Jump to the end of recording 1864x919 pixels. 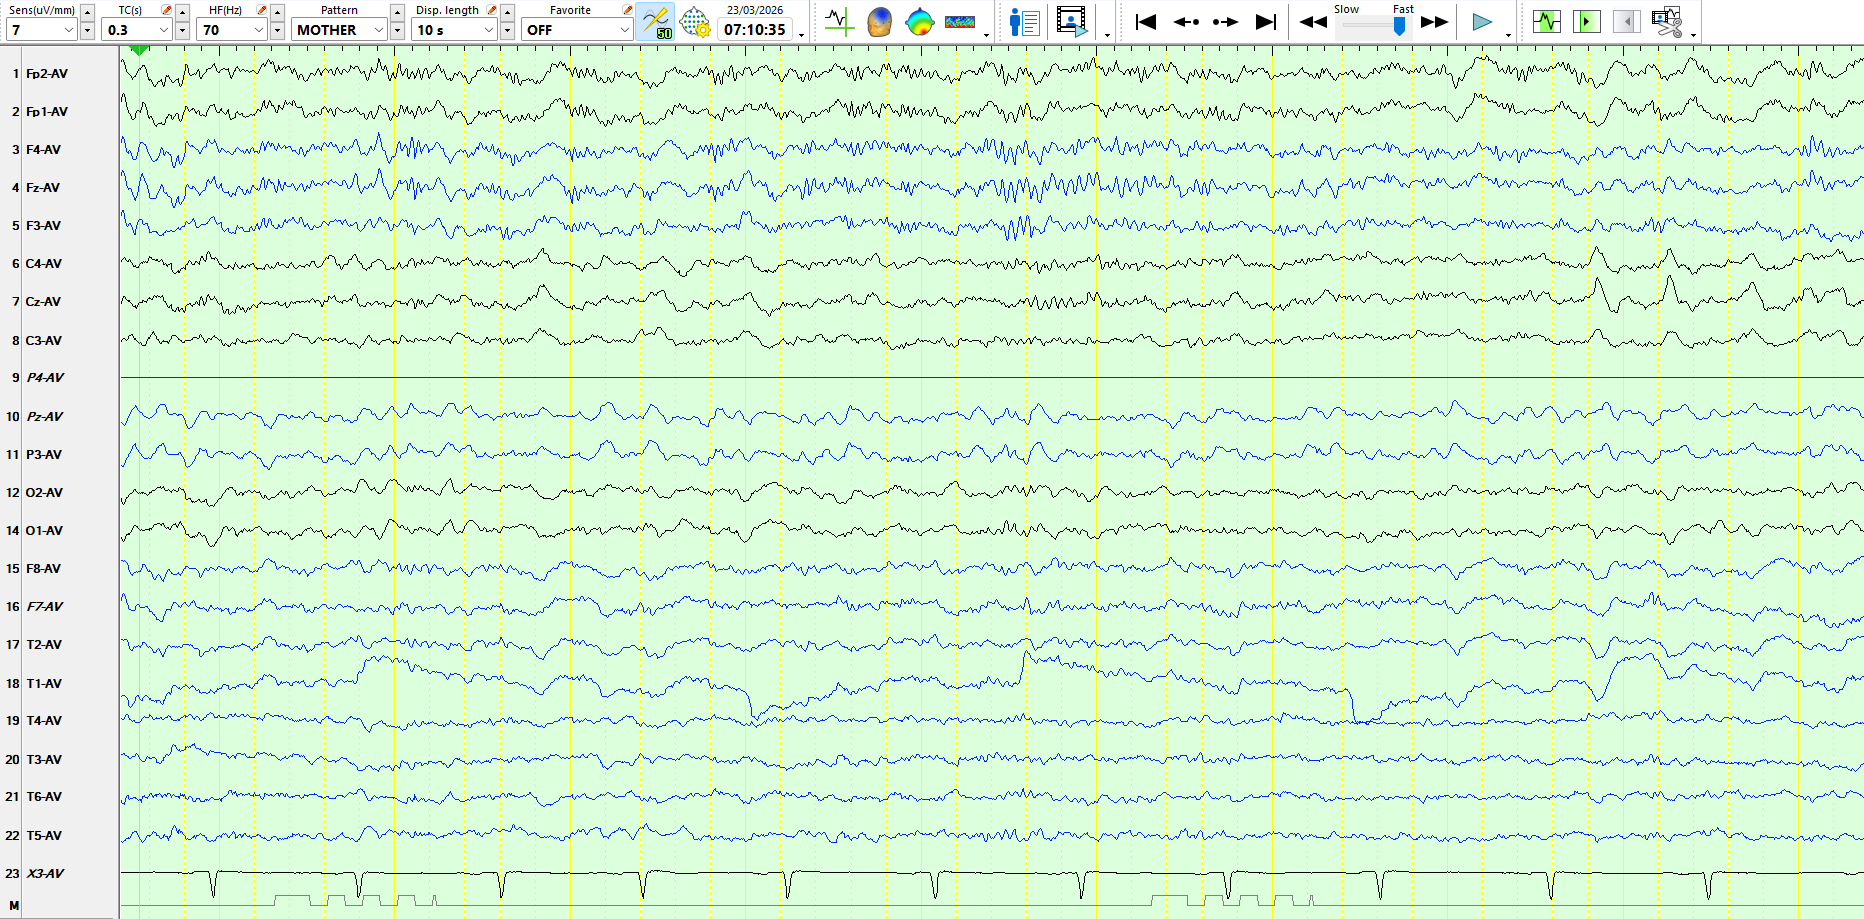click(1266, 21)
